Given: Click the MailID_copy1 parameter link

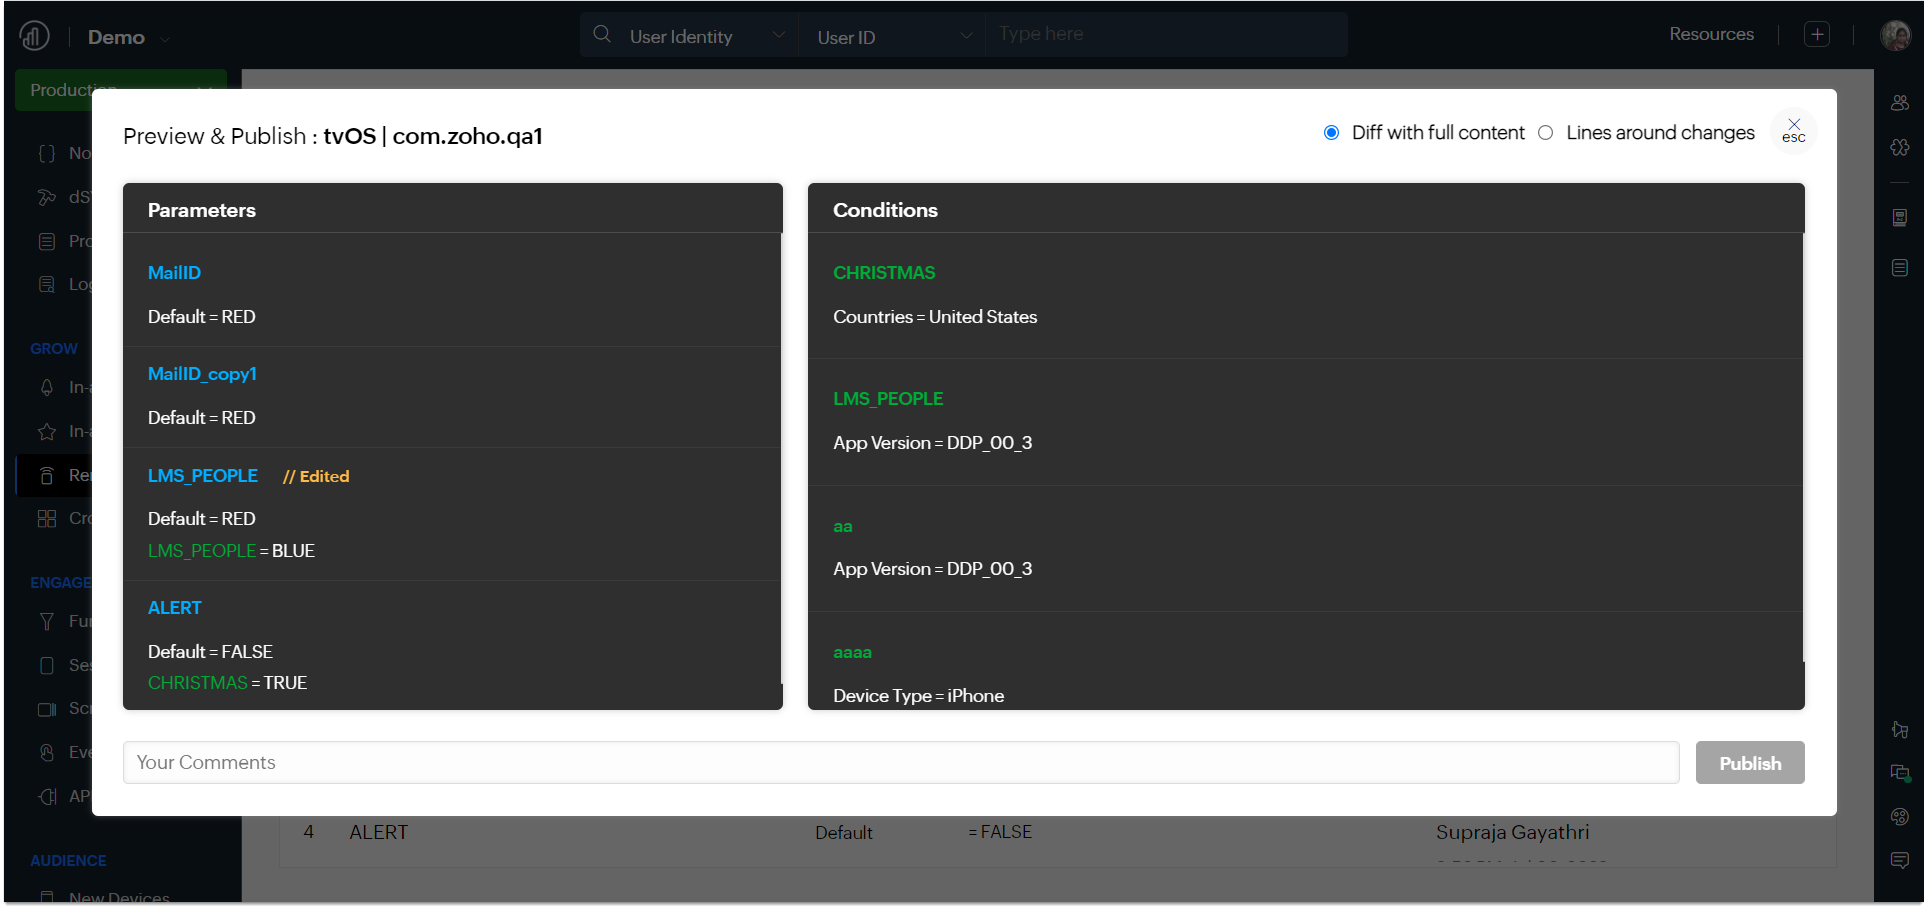Looking at the screenshot, I should [x=202, y=374].
